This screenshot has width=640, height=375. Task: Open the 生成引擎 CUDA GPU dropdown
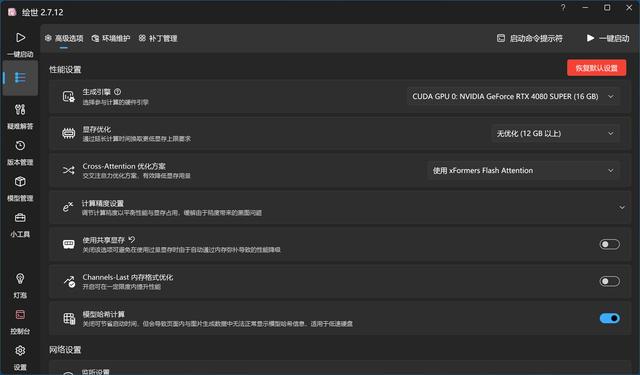513,97
